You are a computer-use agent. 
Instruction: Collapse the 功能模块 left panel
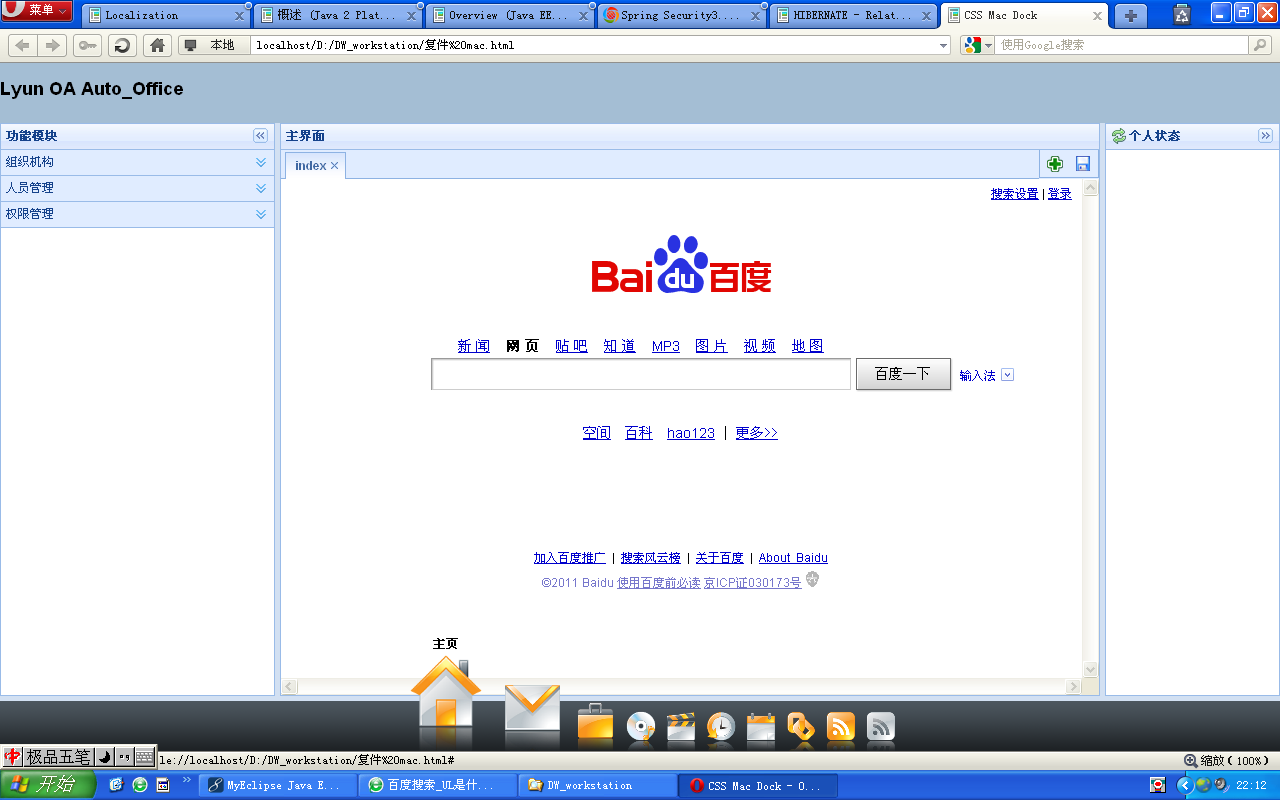pyautogui.click(x=261, y=136)
